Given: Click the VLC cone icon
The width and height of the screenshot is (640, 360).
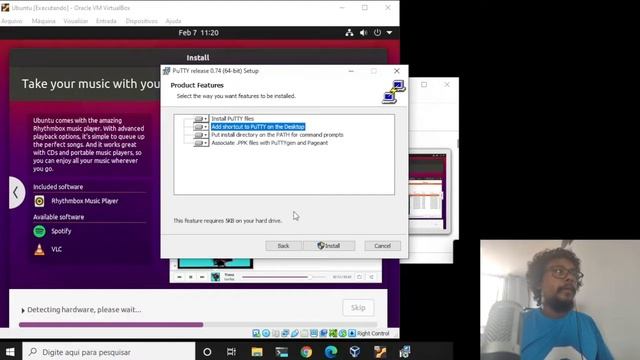Looking at the screenshot, I should [39, 249].
